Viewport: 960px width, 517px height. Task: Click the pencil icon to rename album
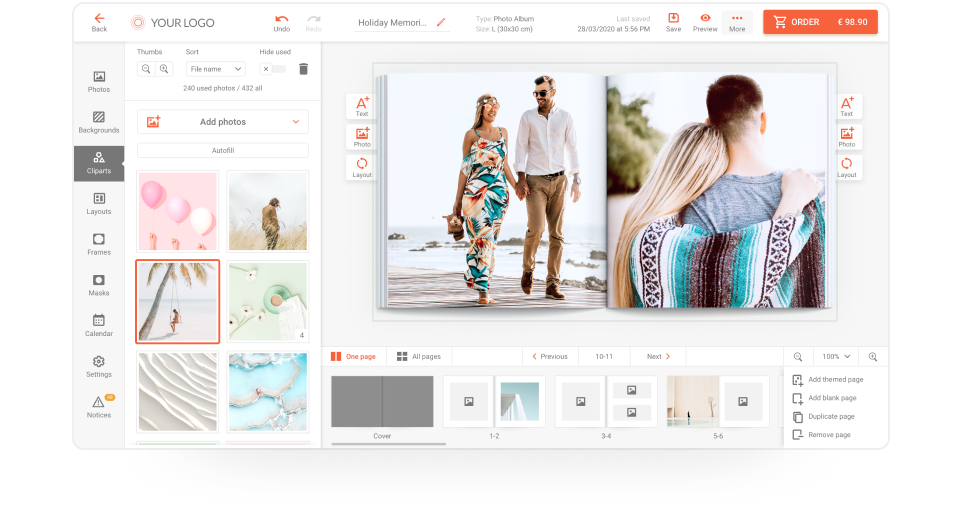(441, 22)
